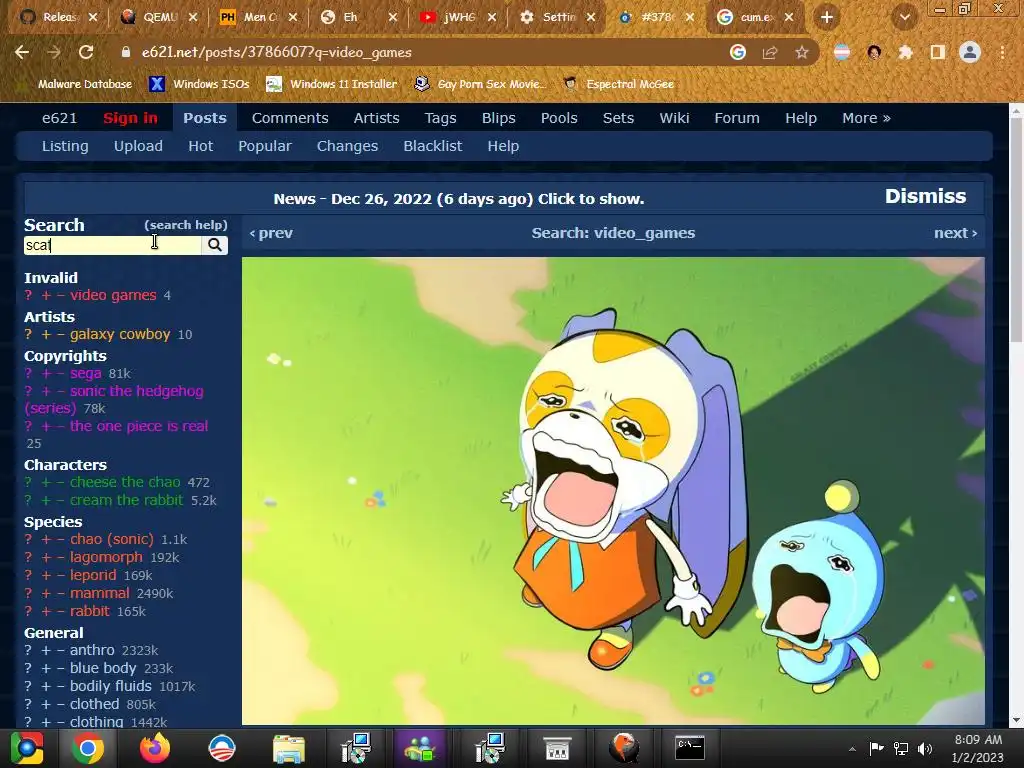Open the Windows ISOs bookmark
Viewport: 1024px width, 768px height.
200,84
